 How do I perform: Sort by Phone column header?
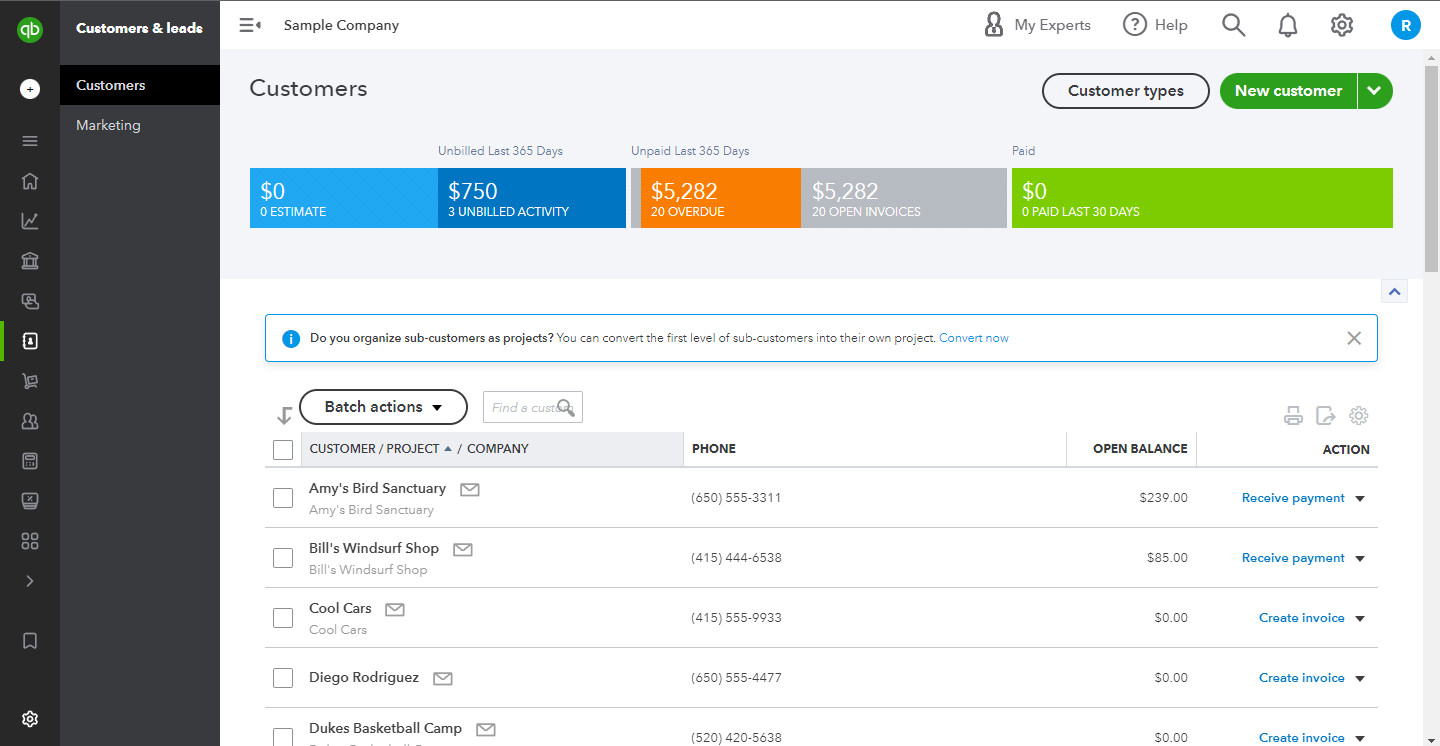coord(714,449)
